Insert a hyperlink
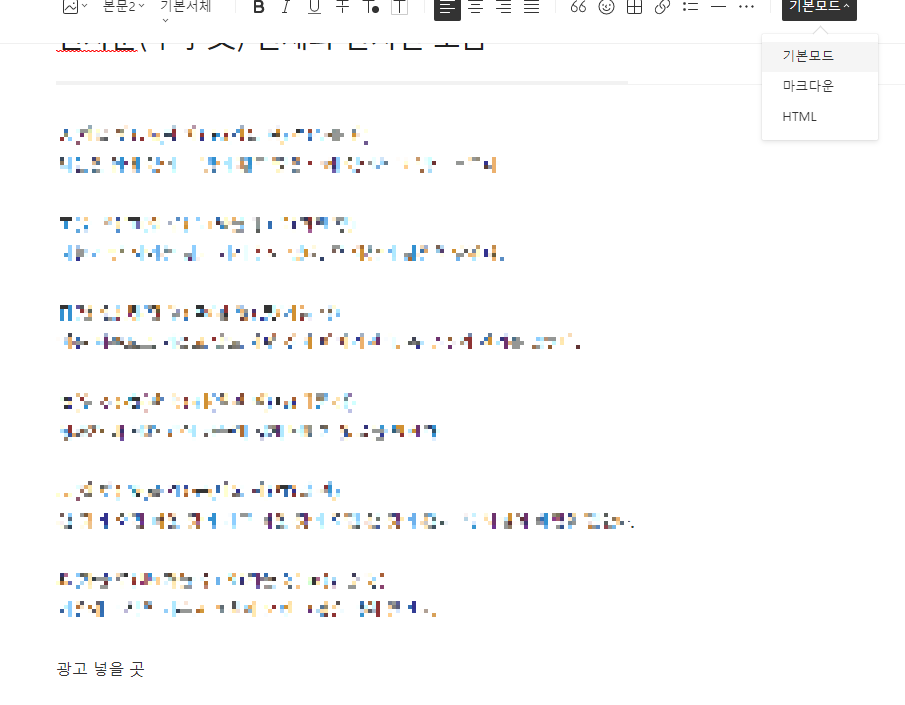Image resolution: width=905 pixels, height=705 pixels. [x=663, y=7]
